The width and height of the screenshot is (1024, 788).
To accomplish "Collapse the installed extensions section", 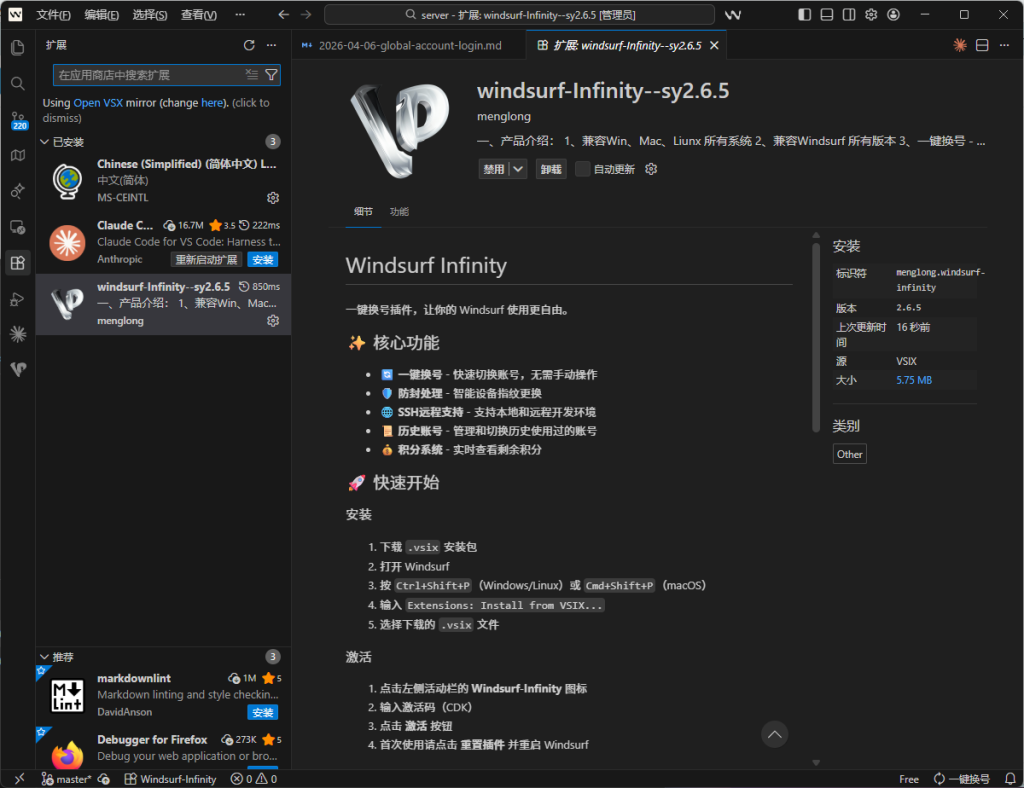I will (x=44, y=142).
